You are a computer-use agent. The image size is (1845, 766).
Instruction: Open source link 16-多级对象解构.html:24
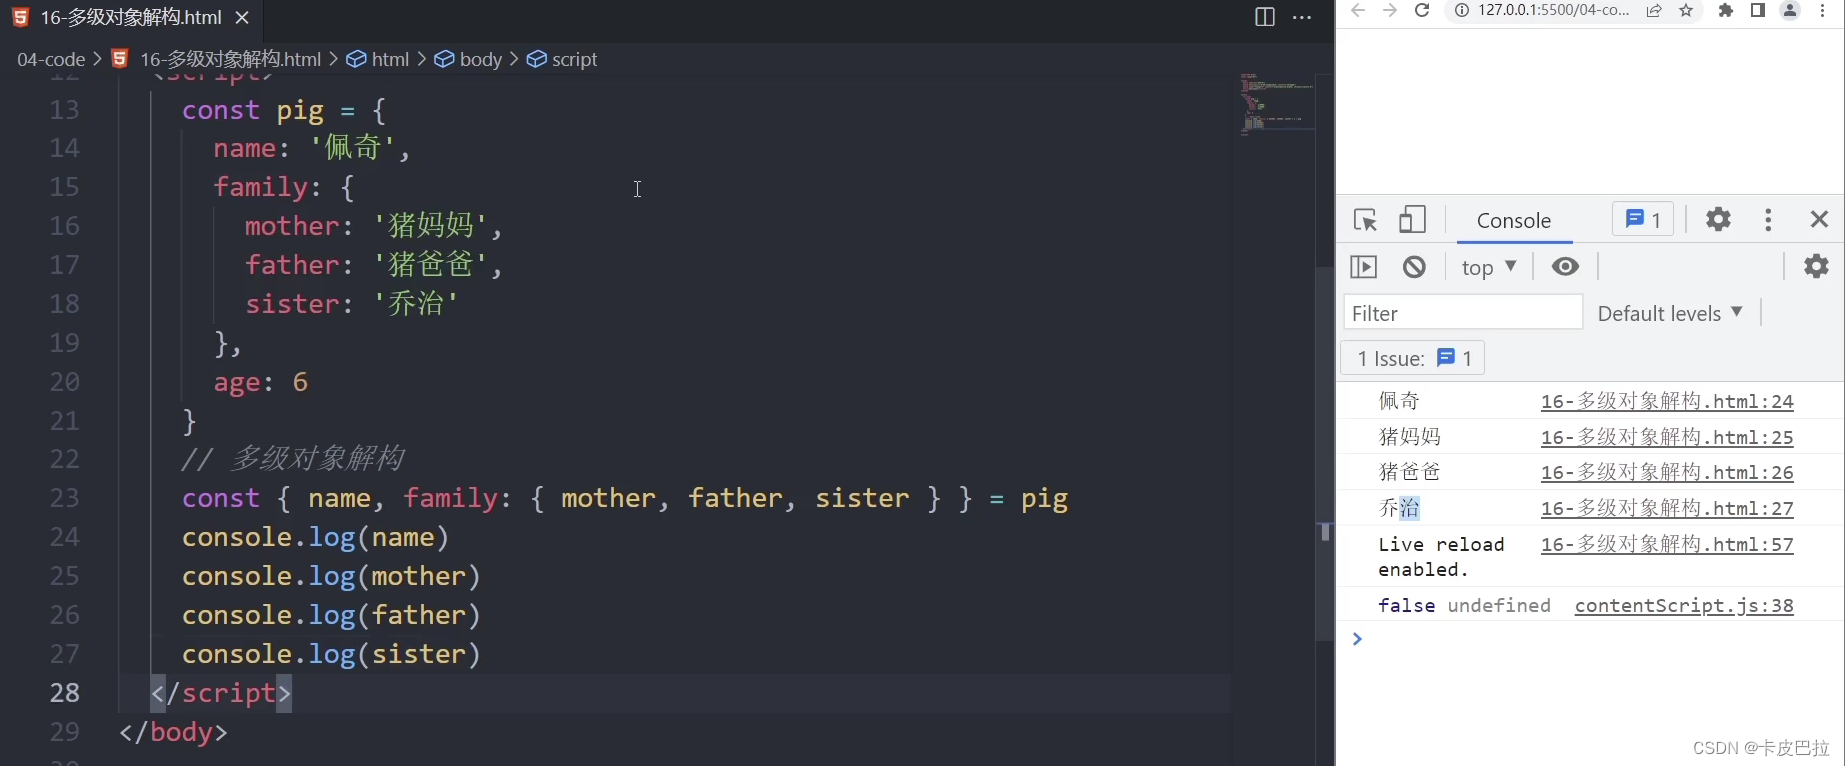pos(1667,401)
